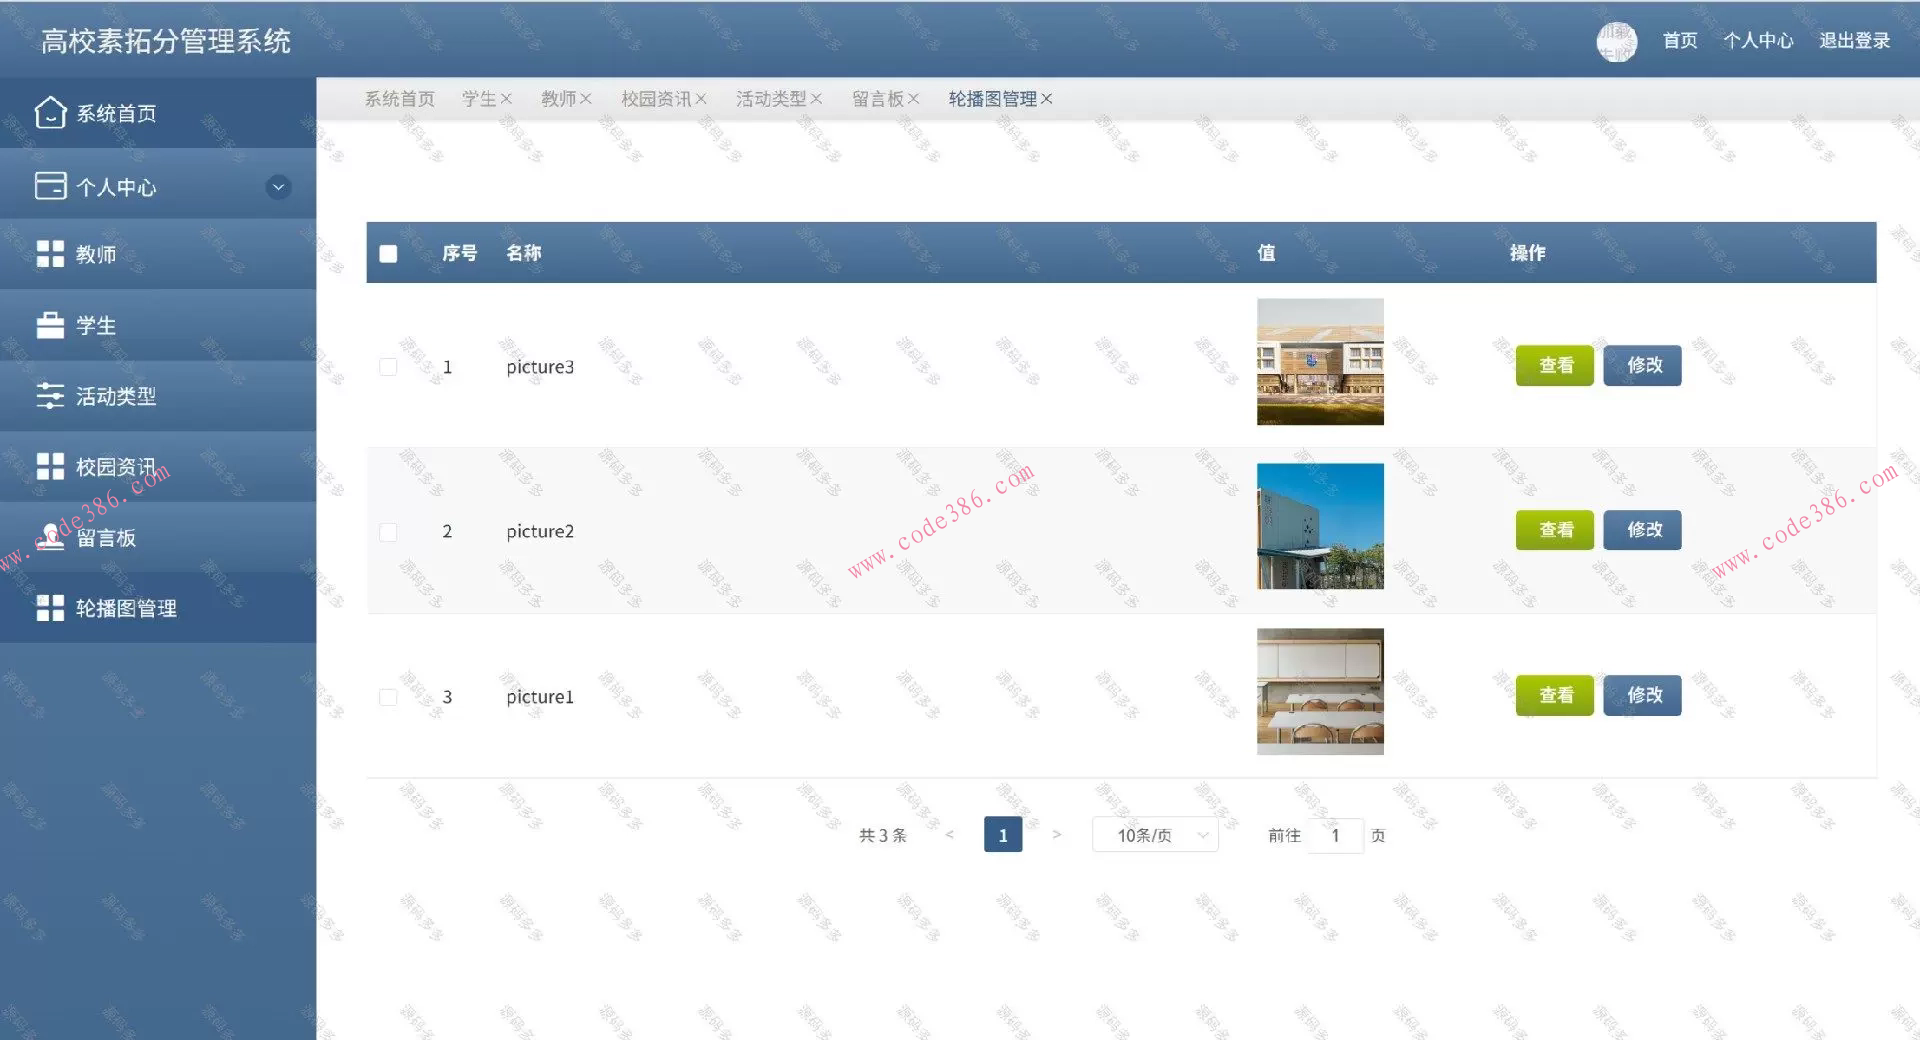Close the 轮播图管理 tab
The height and width of the screenshot is (1040, 1920).
(x=1046, y=99)
